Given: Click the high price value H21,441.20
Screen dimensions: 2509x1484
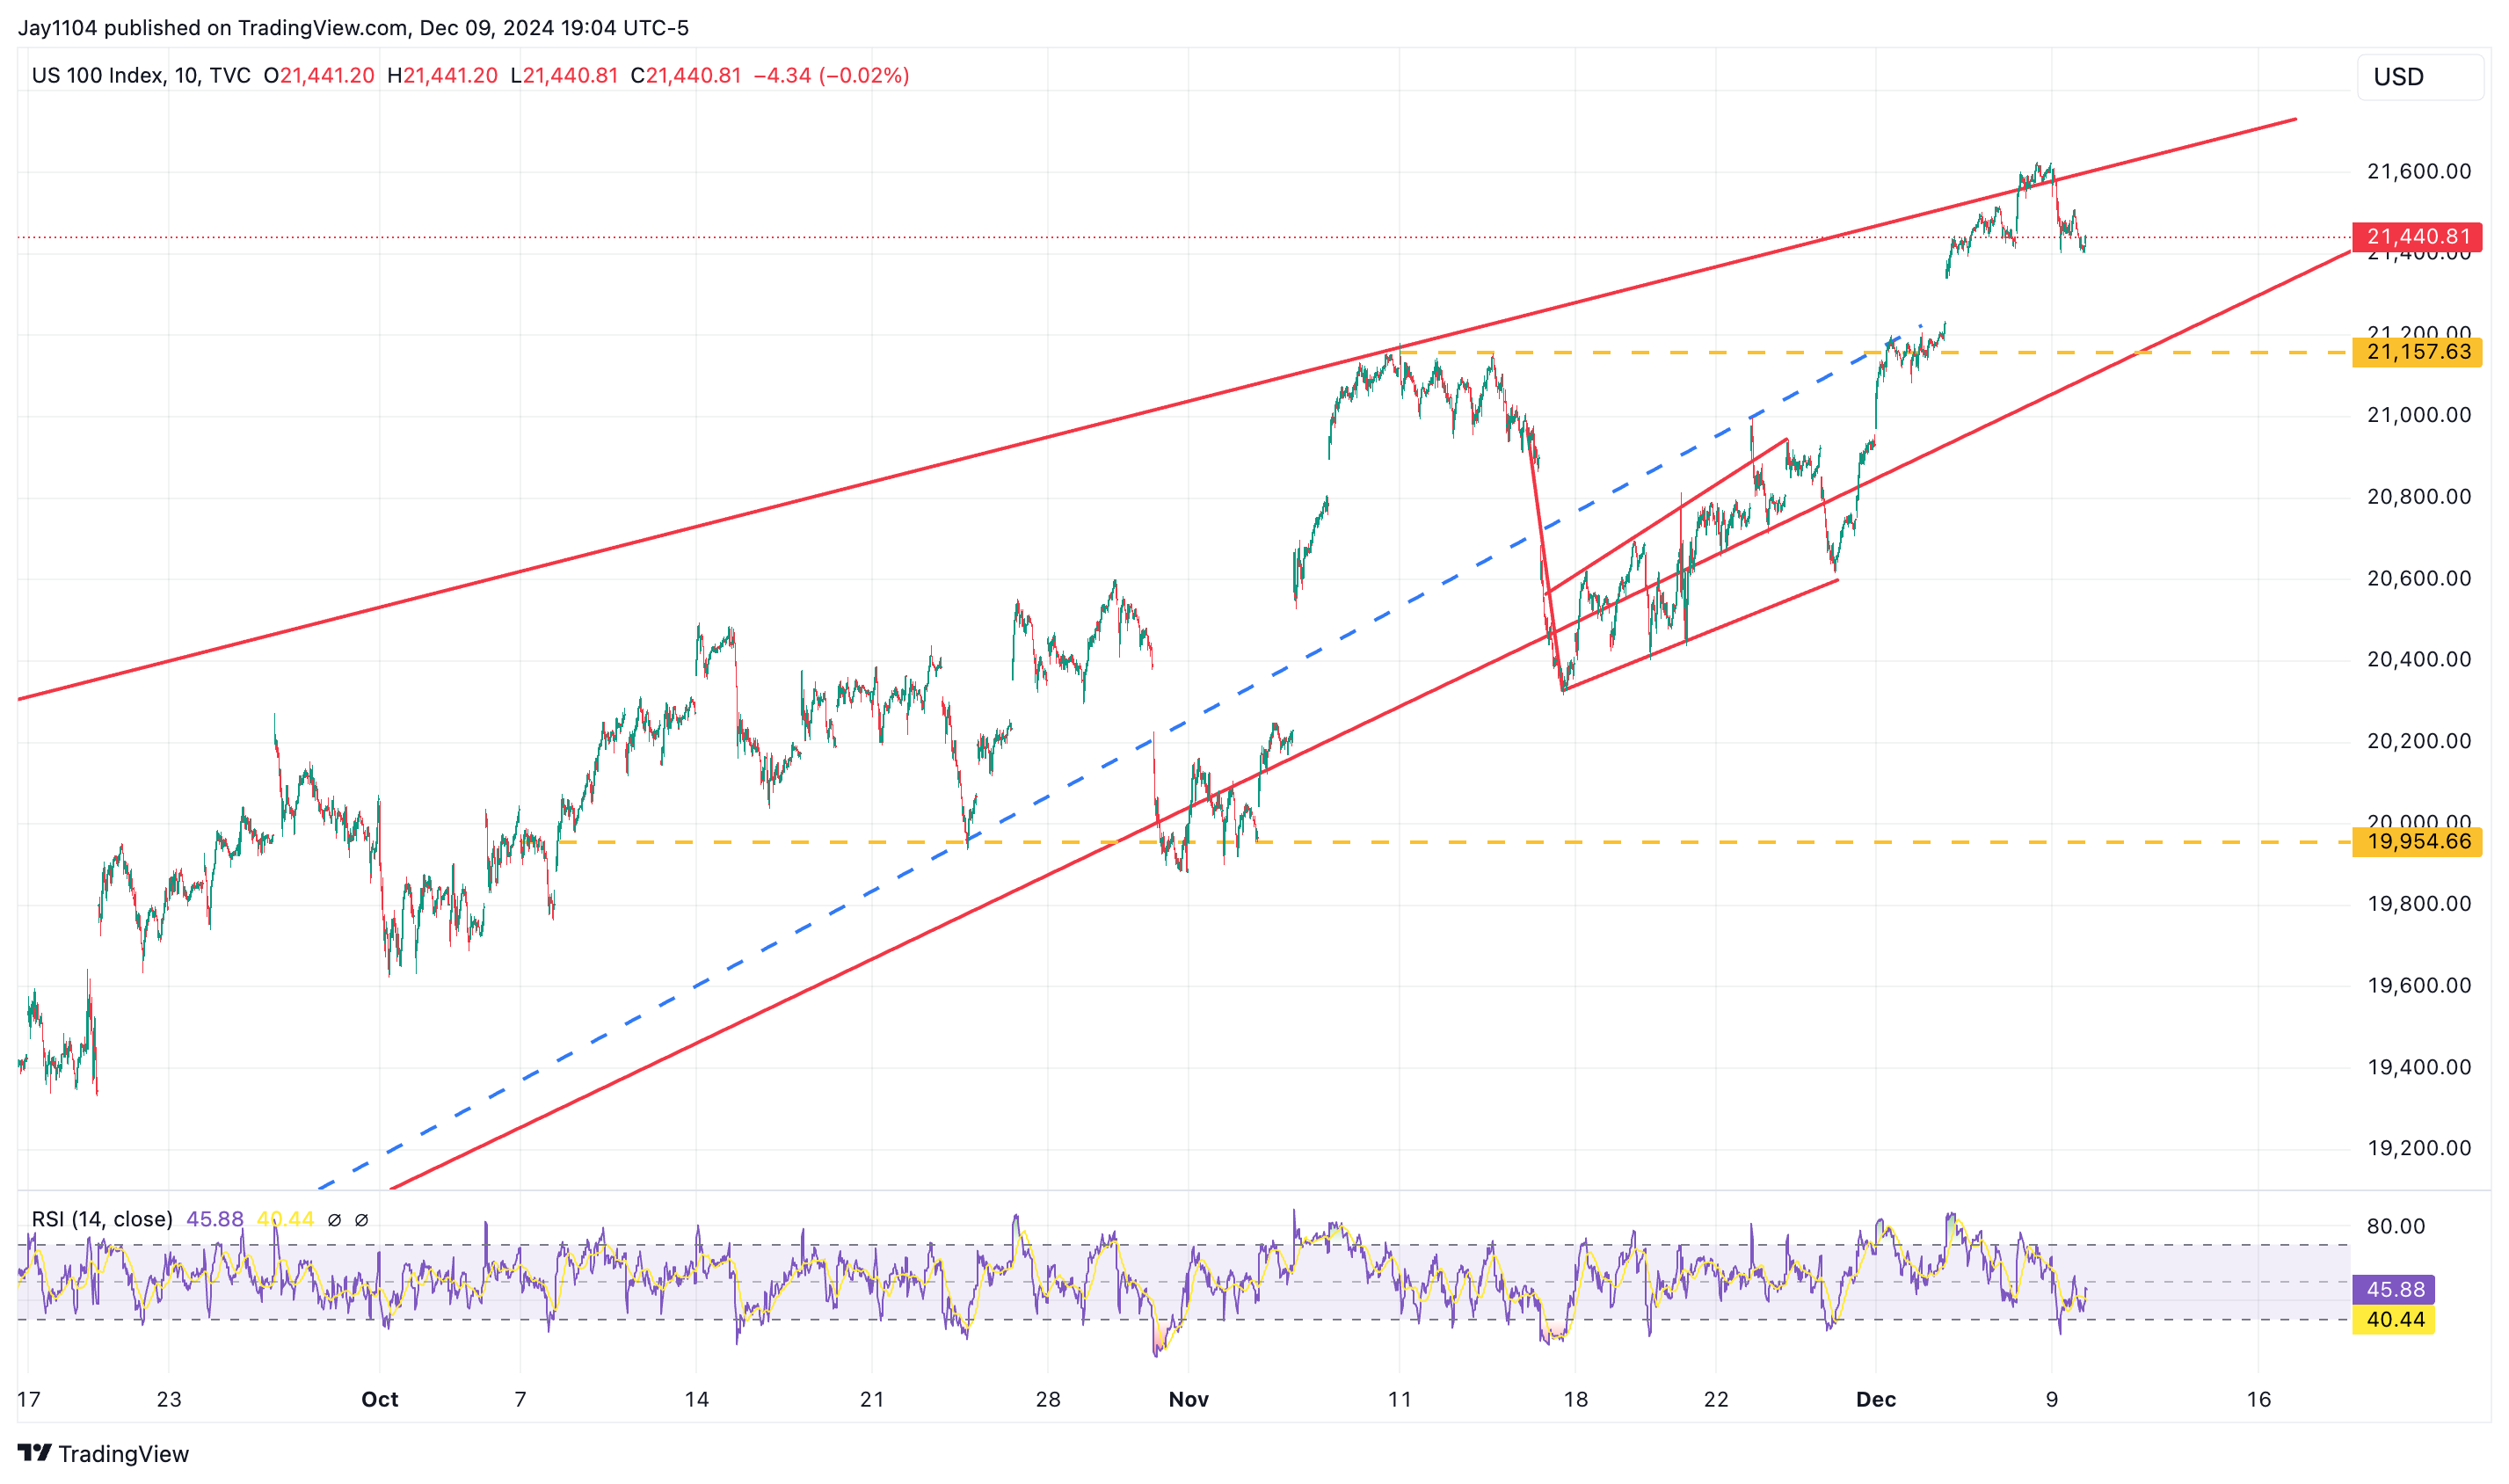Looking at the screenshot, I should pos(442,76).
